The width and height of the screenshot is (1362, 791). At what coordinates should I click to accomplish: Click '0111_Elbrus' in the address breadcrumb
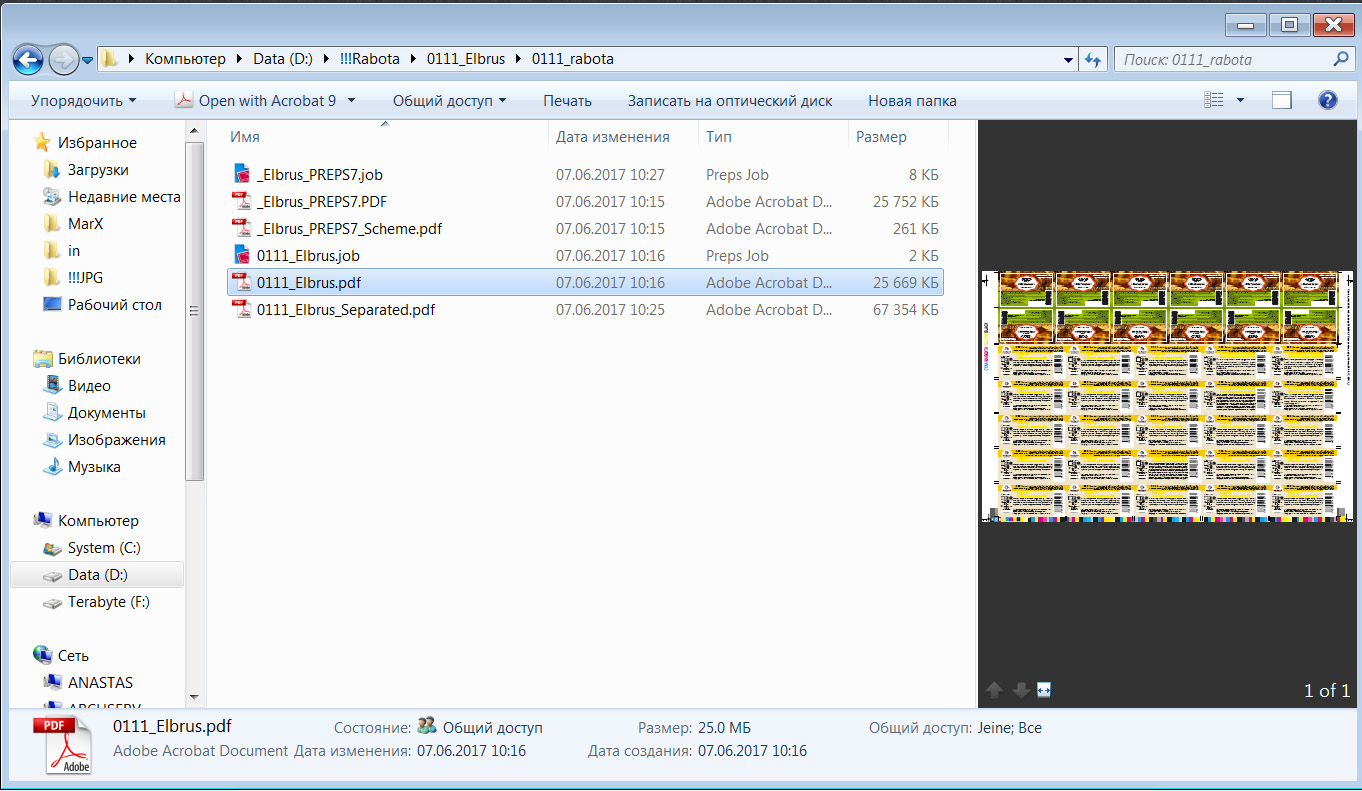[x=467, y=59]
